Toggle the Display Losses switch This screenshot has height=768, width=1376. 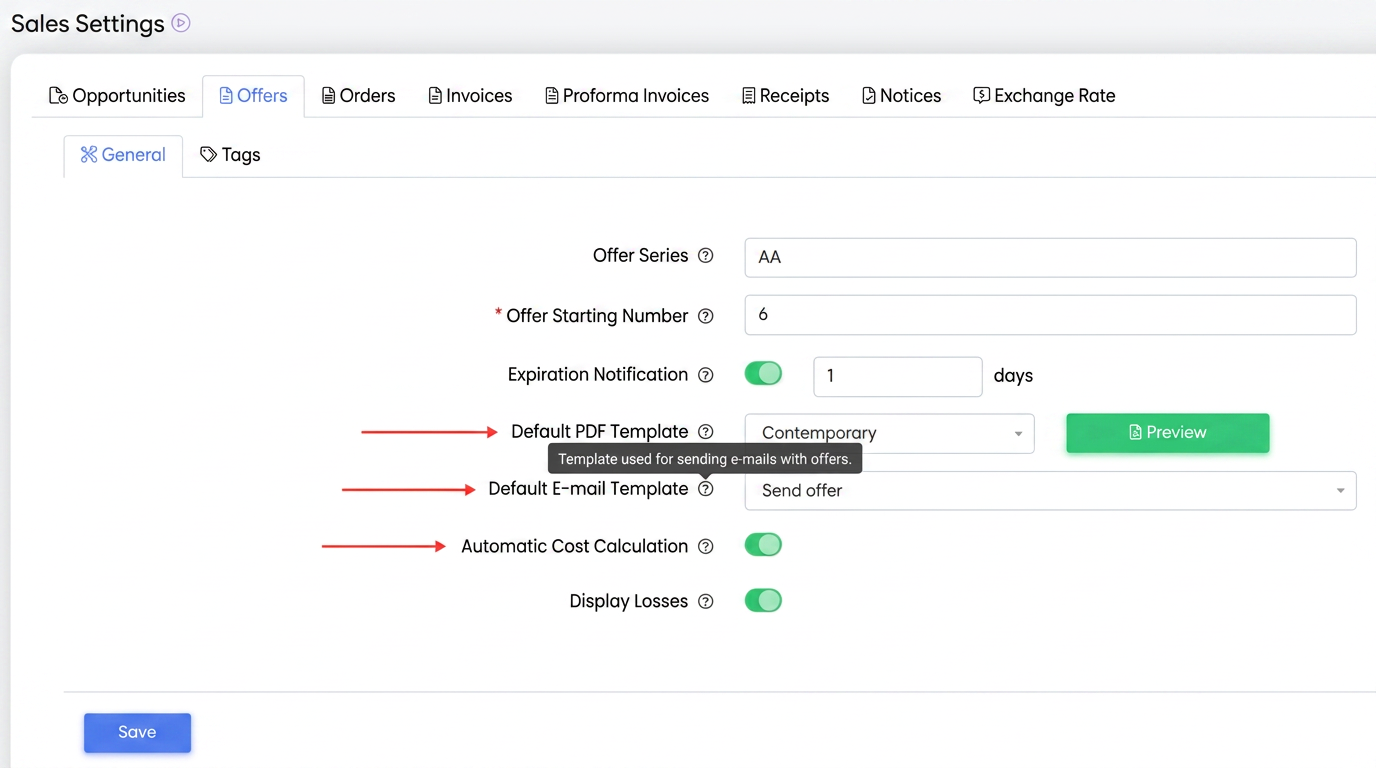pyautogui.click(x=763, y=601)
